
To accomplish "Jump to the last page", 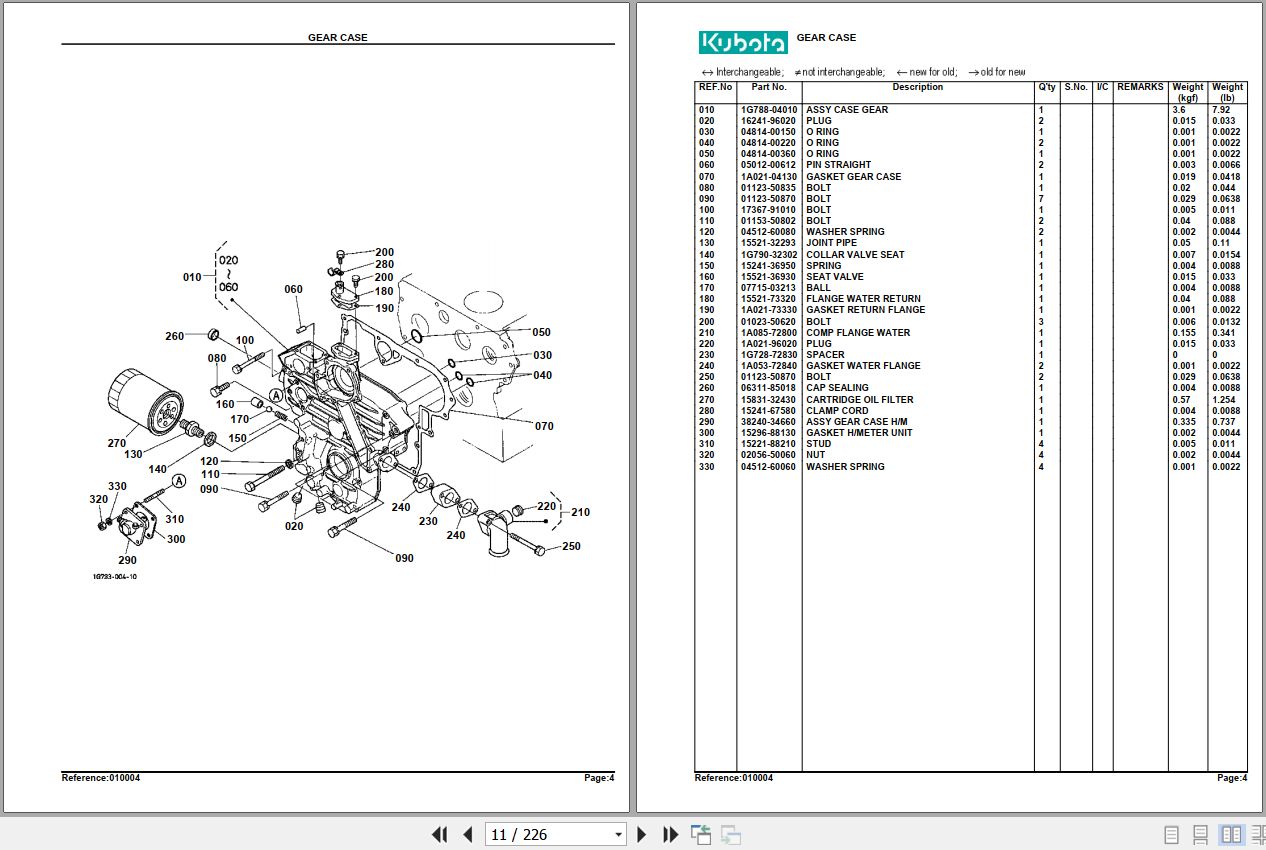I will click(671, 834).
